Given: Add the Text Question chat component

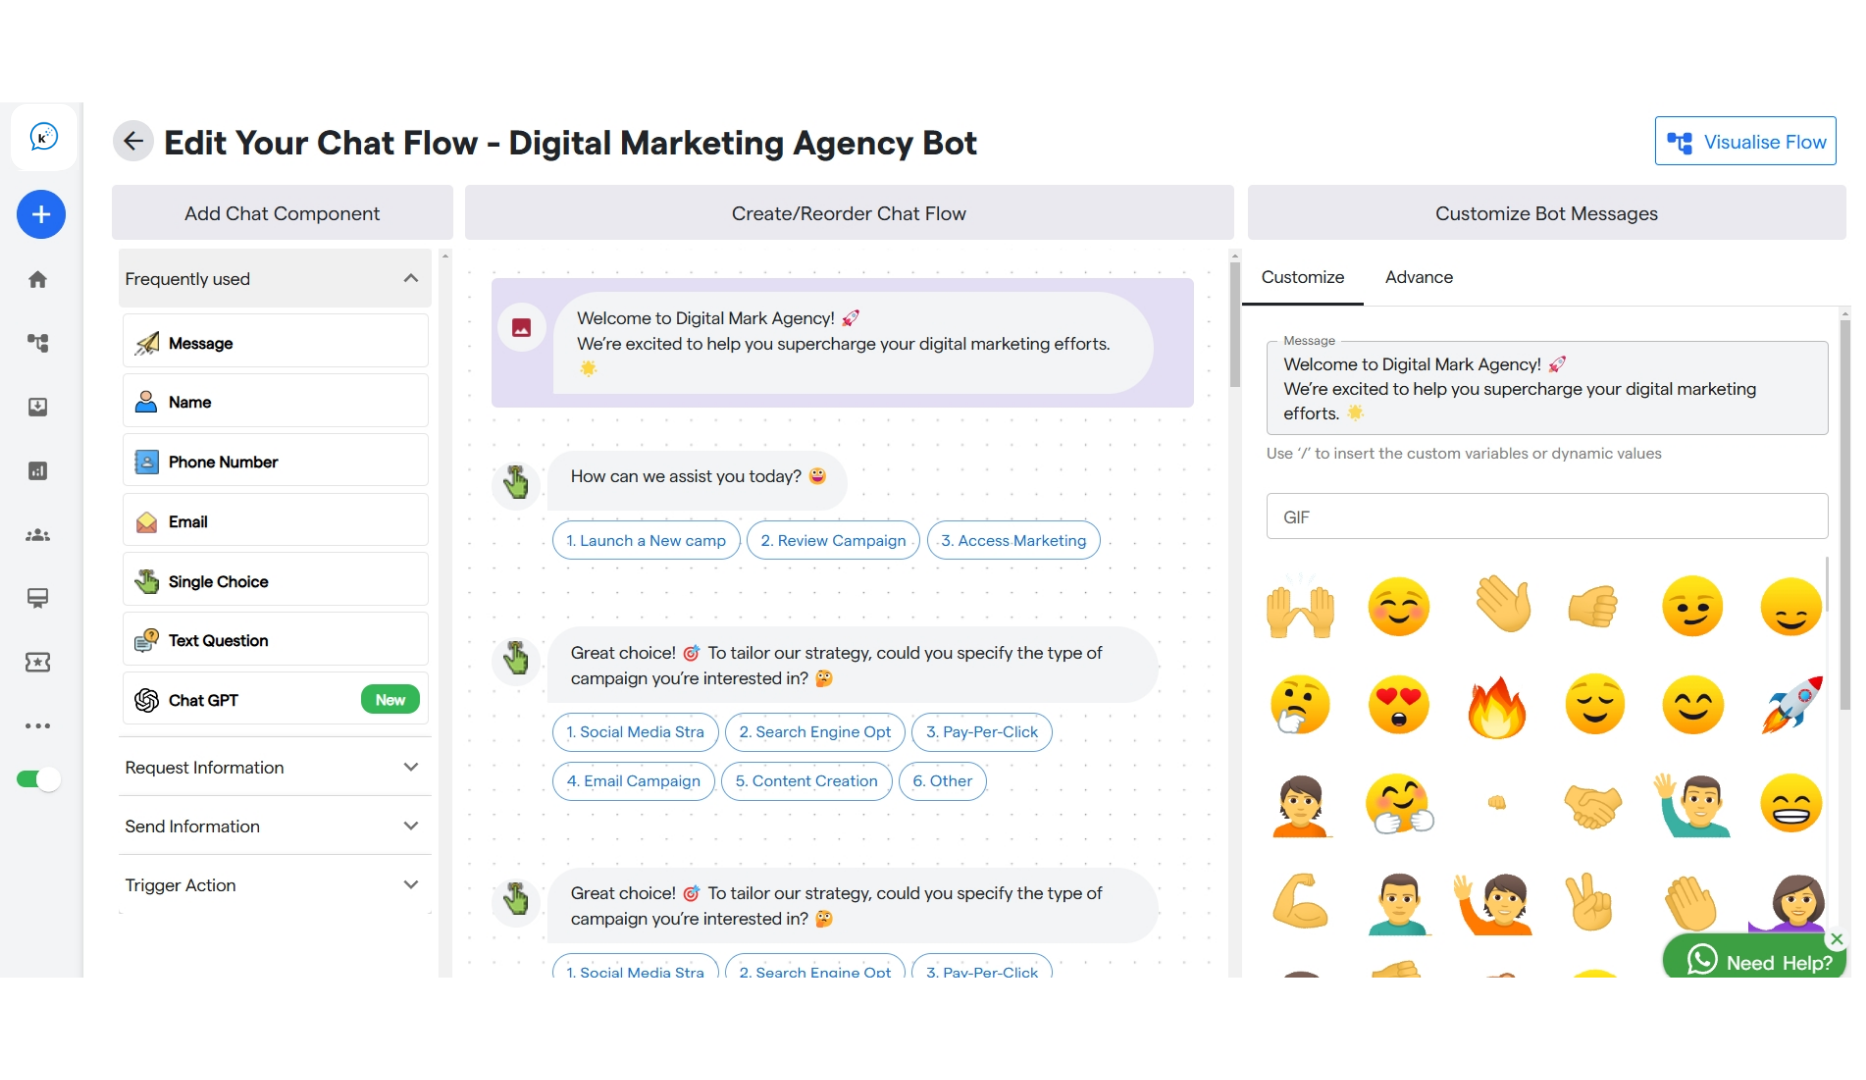Looking at the screenshot, I should coord(276,640).
